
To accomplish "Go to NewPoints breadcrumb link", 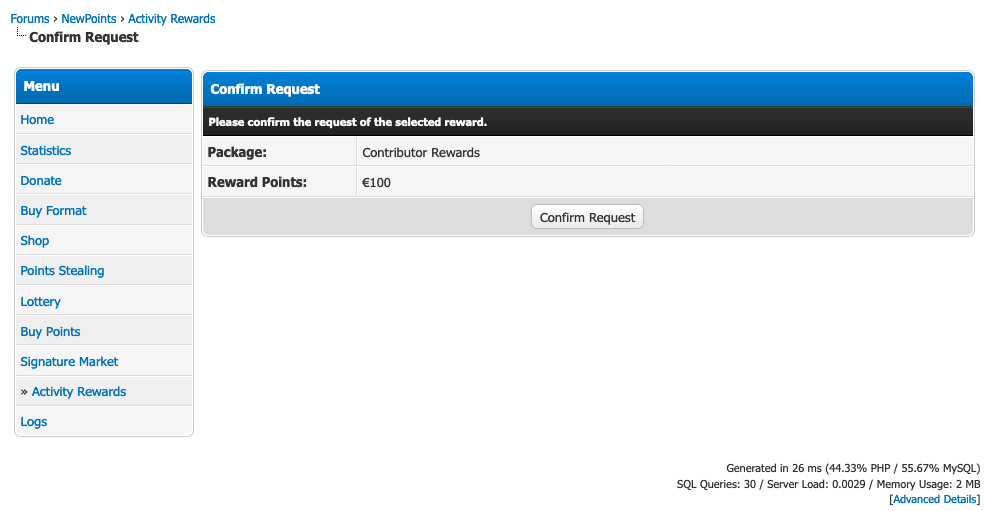I will 89,19.
